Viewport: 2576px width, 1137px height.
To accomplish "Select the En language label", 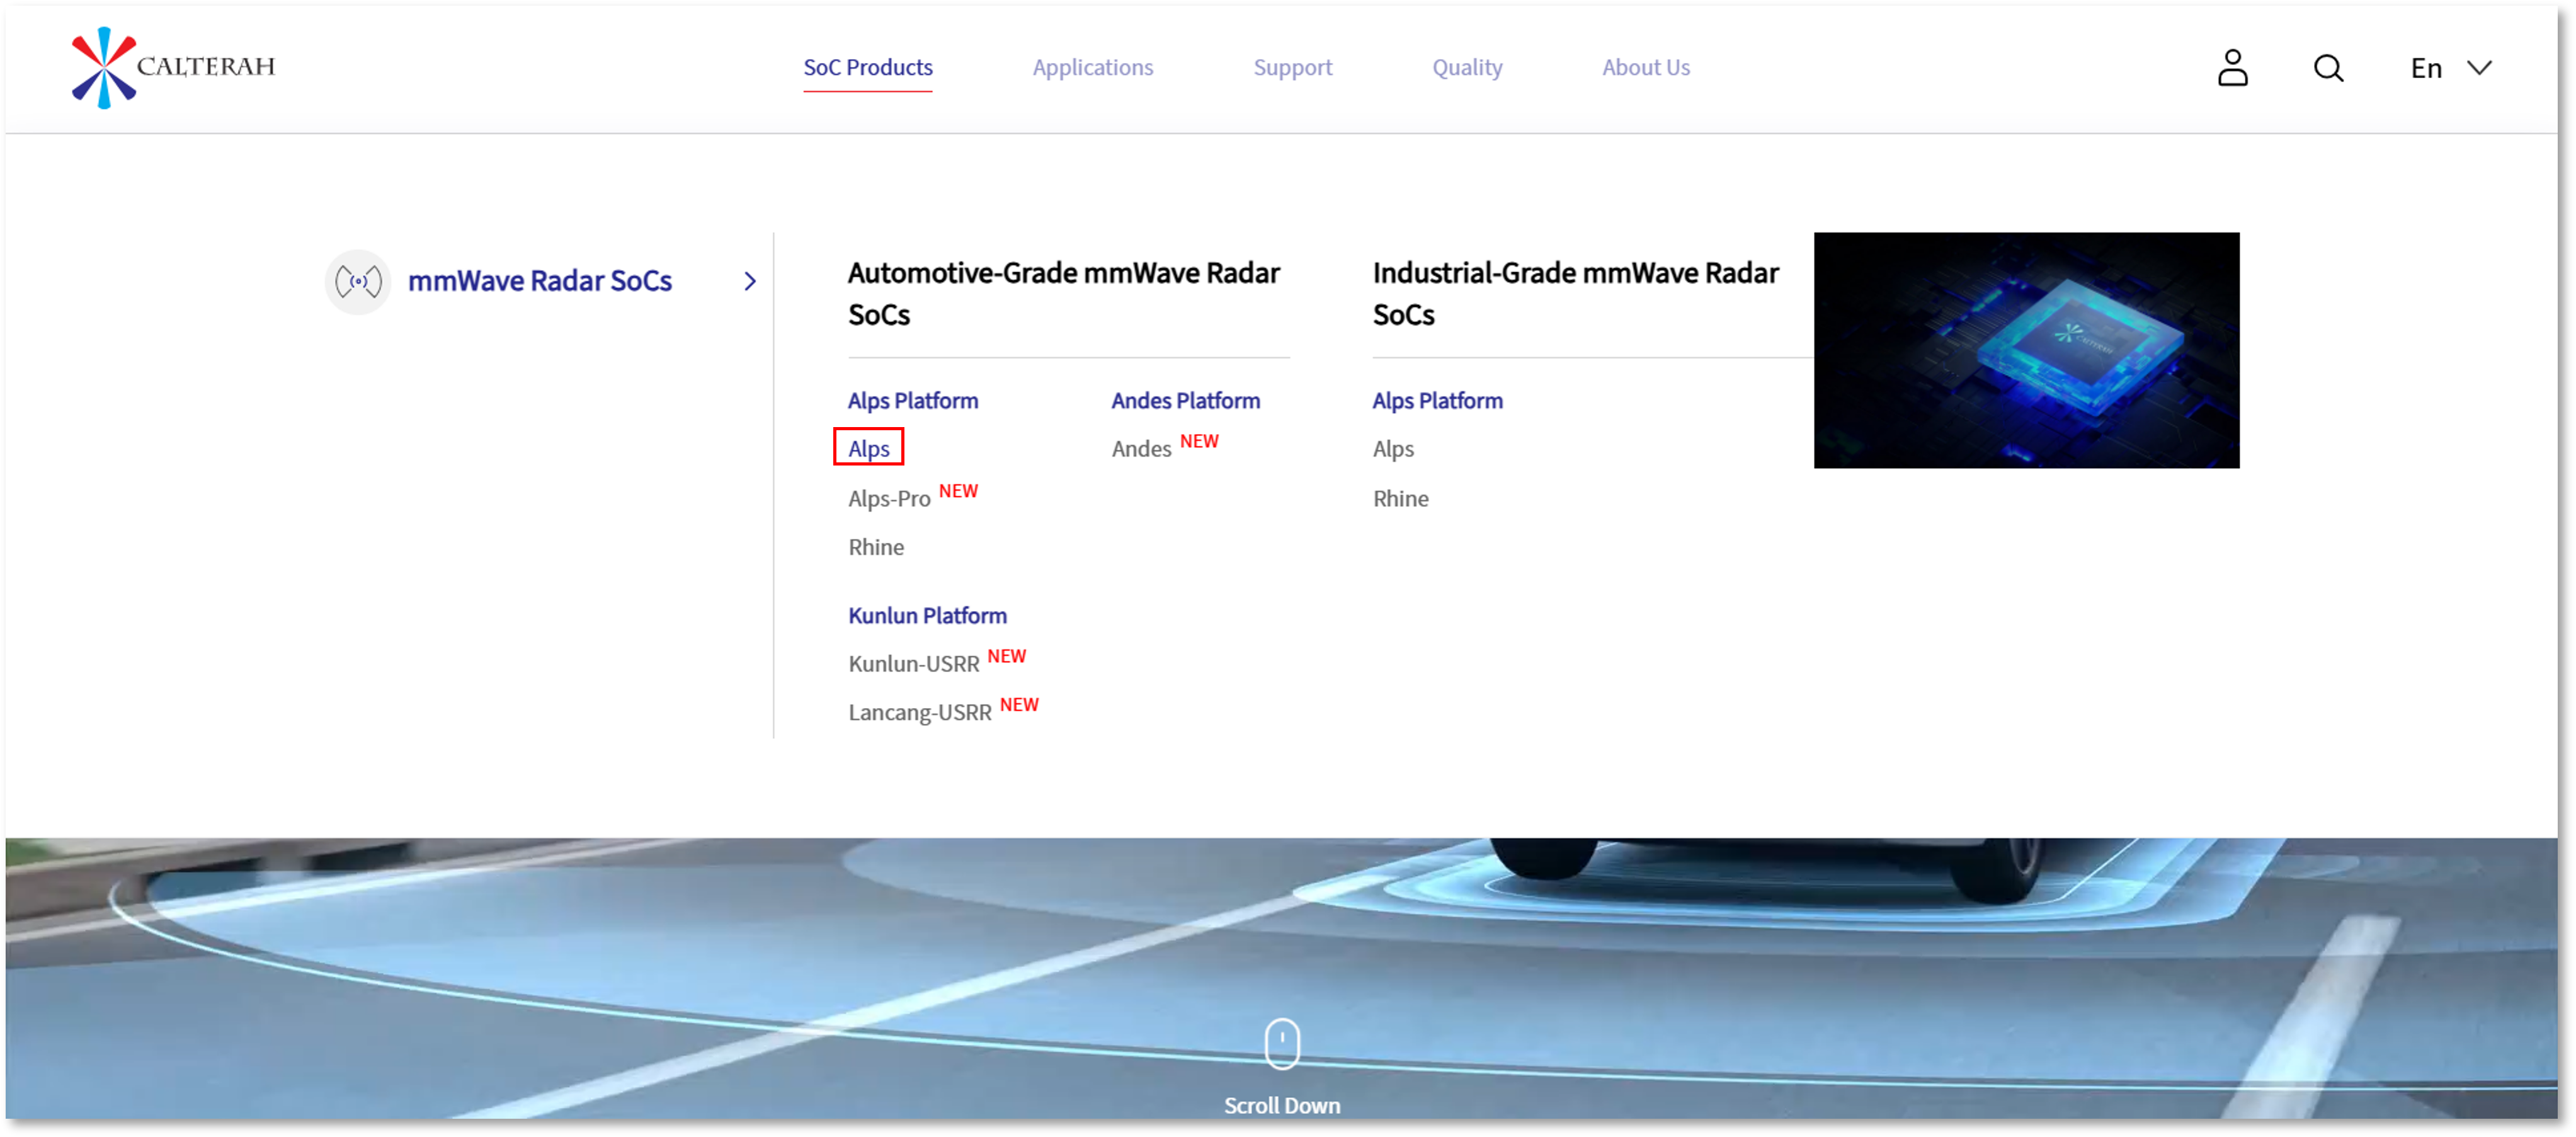I will (x=2425, y=68).
